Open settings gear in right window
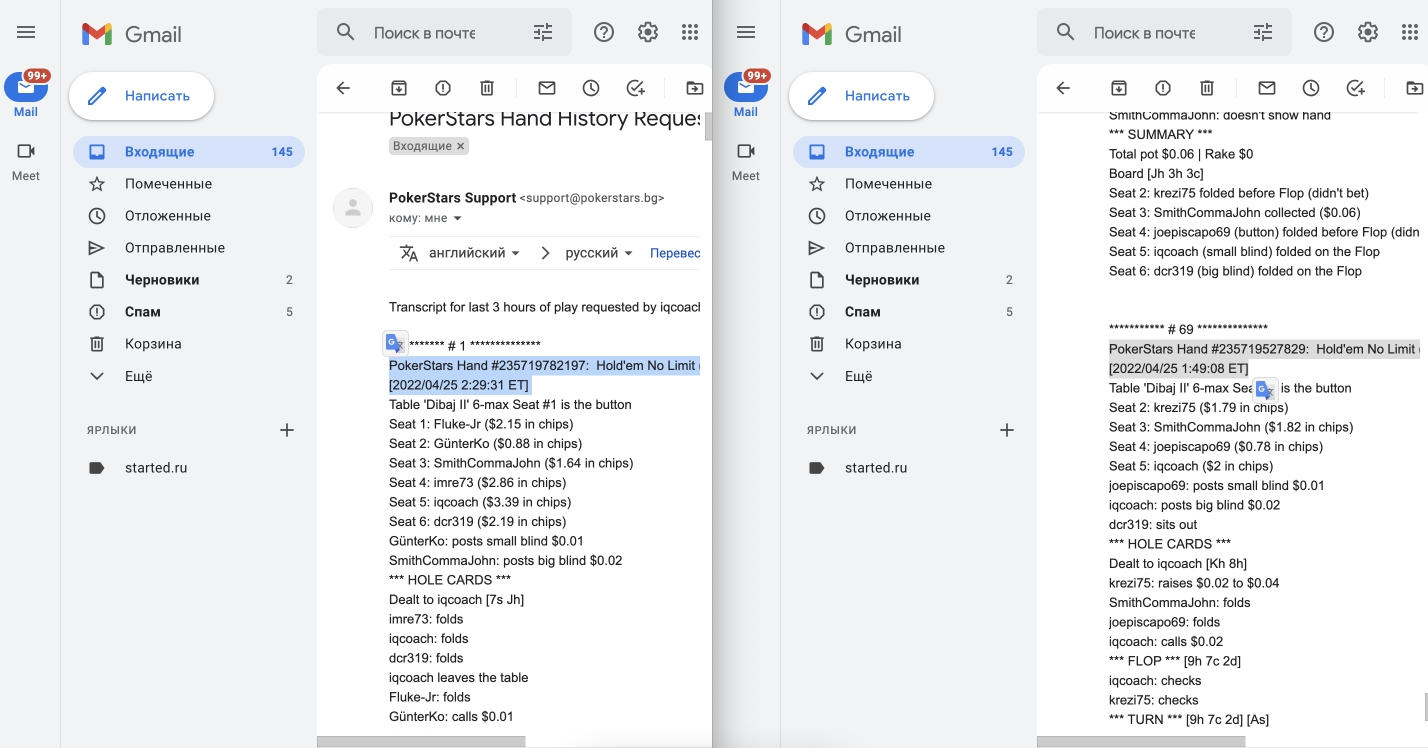Screen dimensions: 1428x748 coord(1368,32)
